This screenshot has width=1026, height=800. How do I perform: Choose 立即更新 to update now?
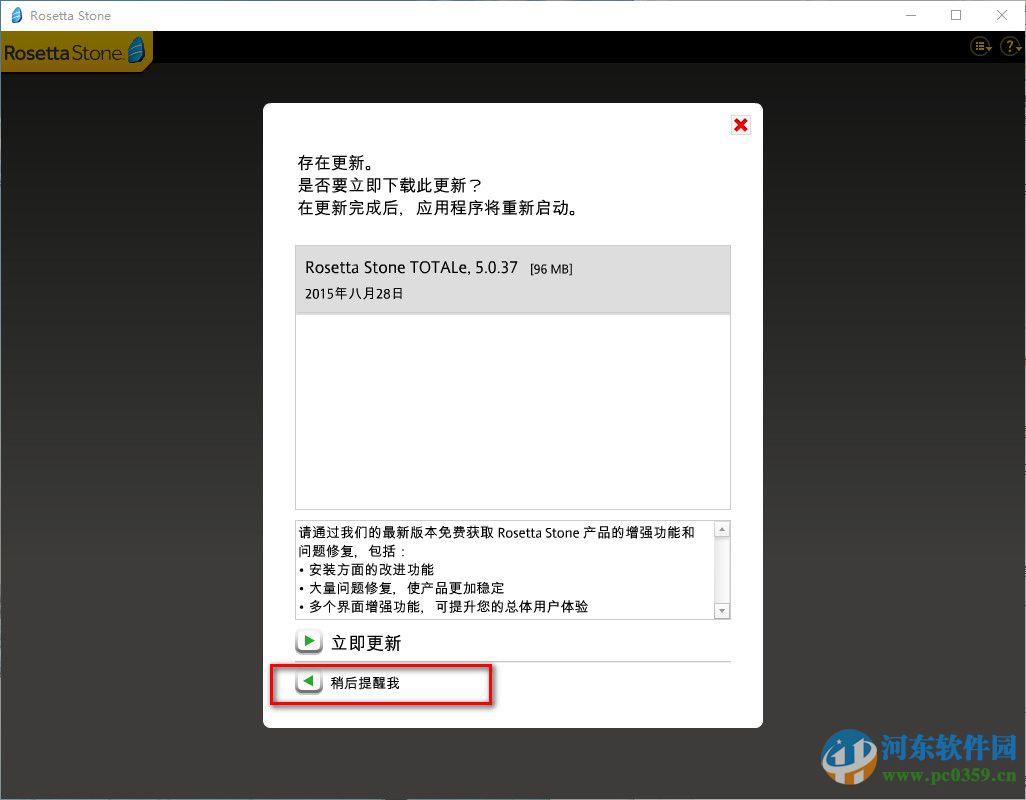(x=365, y=642)
